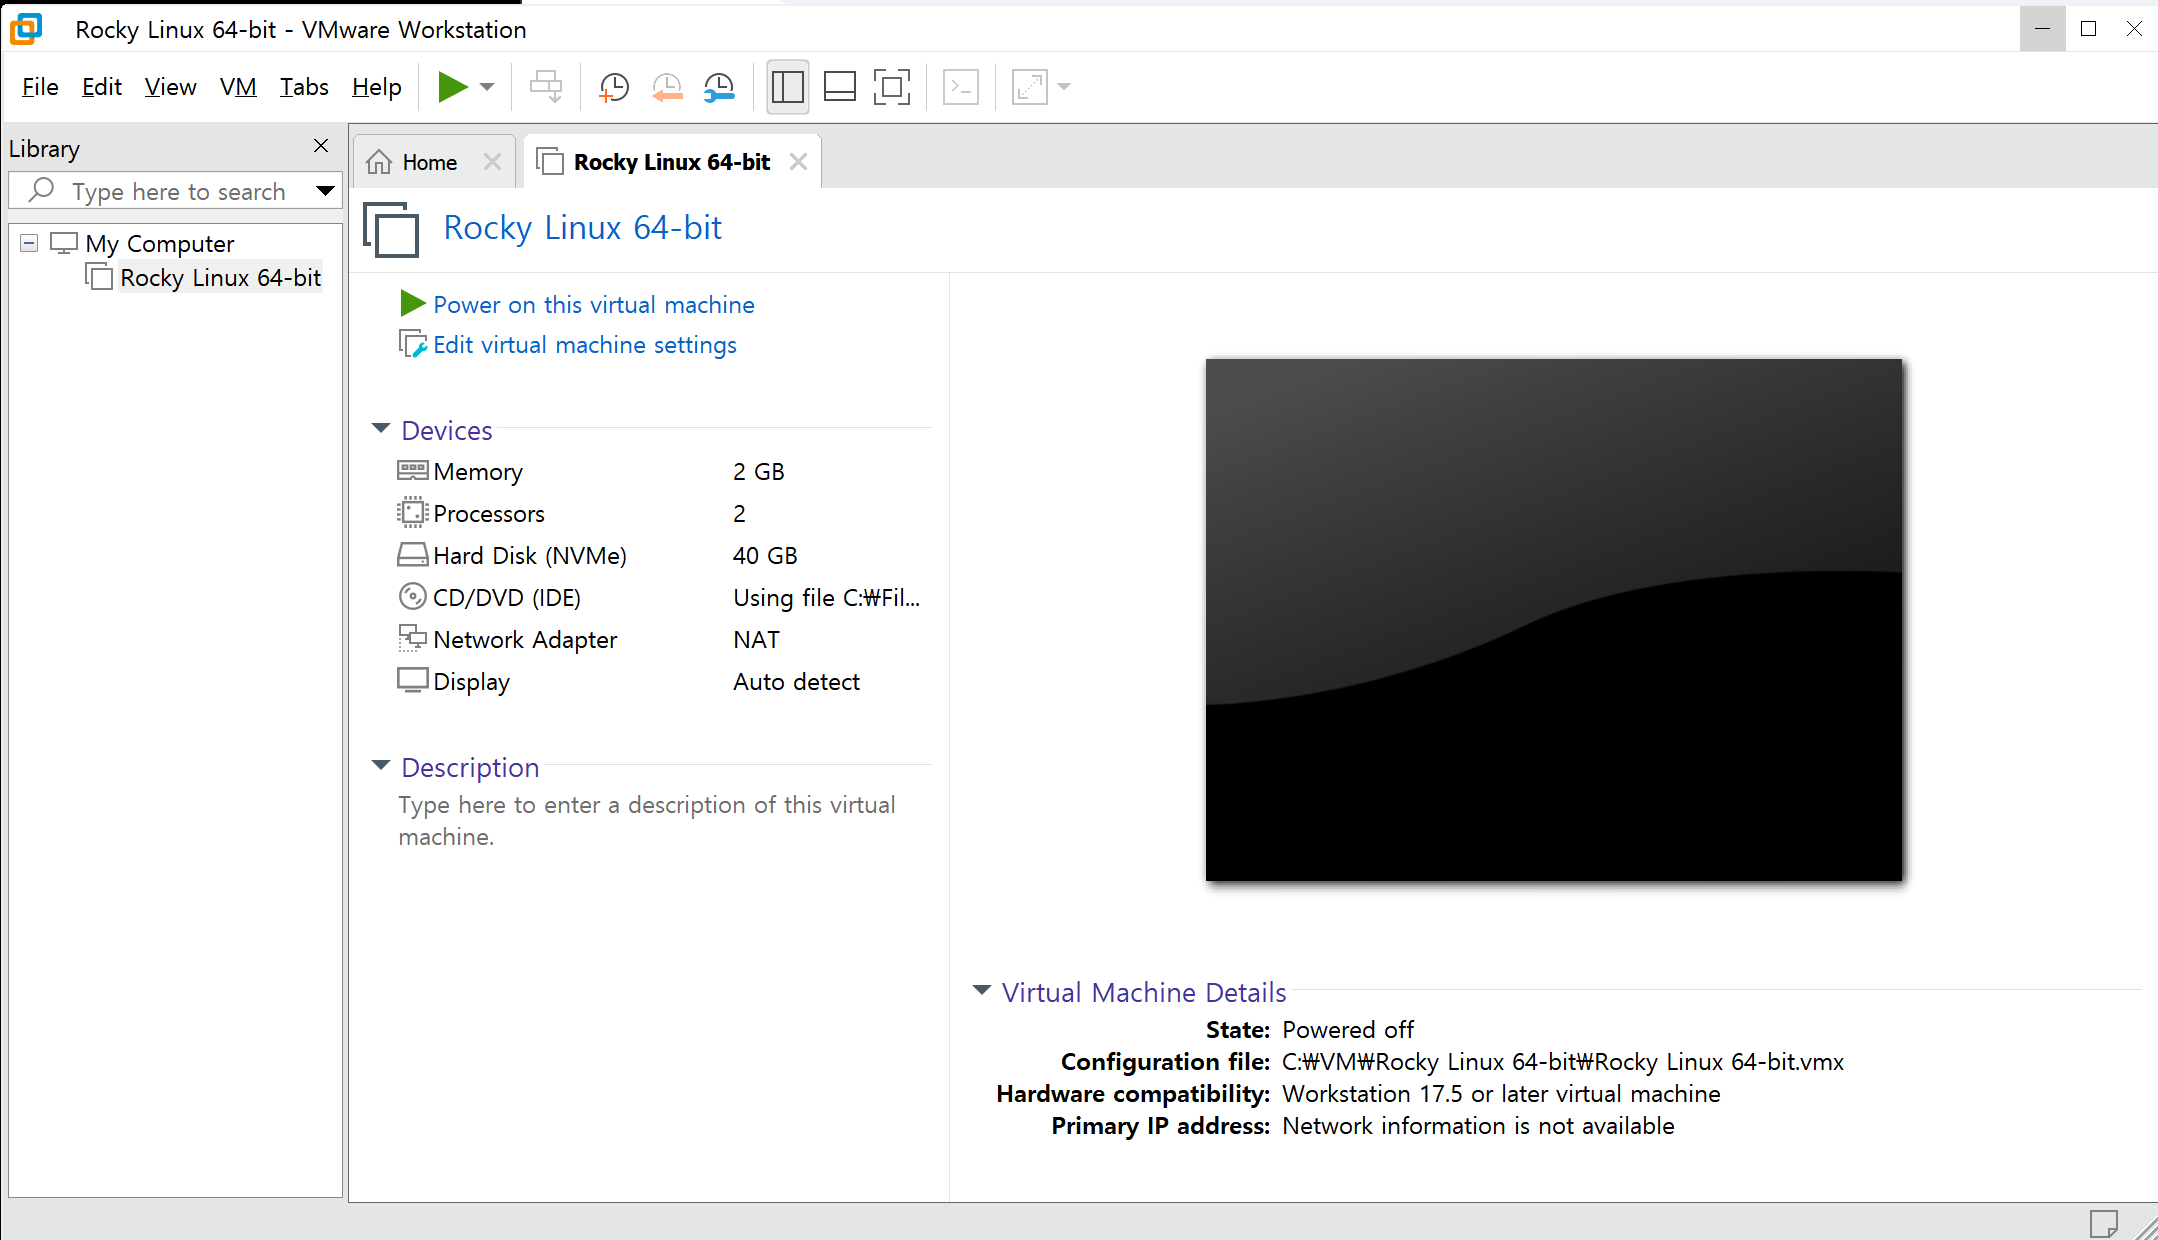Click the Display Auto detect value
The image size is (2158, 1240).
(x=796, y=682)
